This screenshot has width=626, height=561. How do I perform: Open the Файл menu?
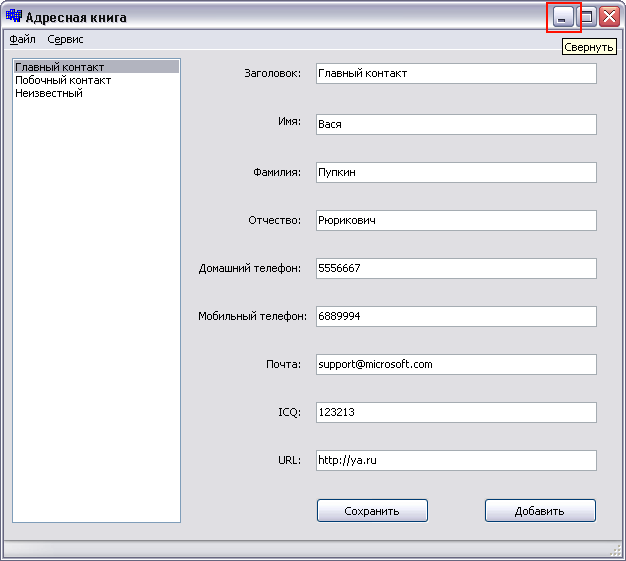pos(22,39)
